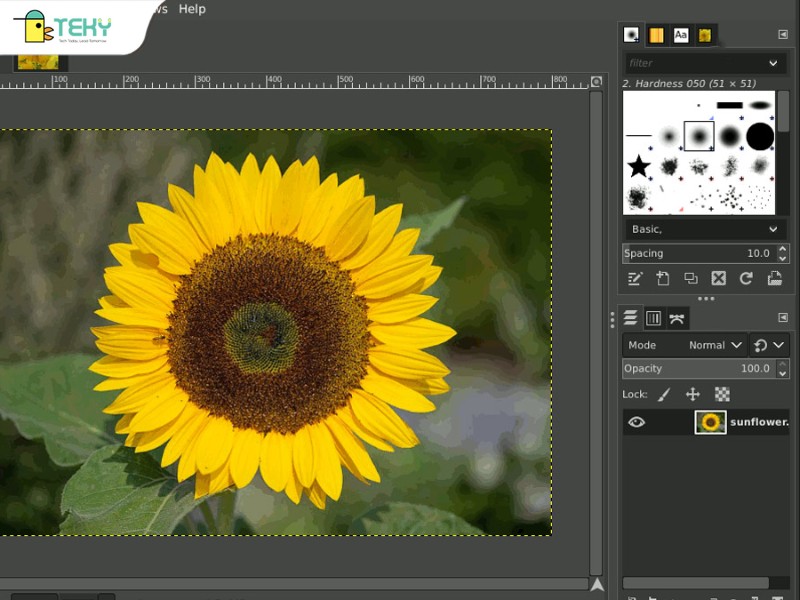Viewport: 800px width, 600px height.
Task: Click the layer Opacity slider
Action: (690, 369)
